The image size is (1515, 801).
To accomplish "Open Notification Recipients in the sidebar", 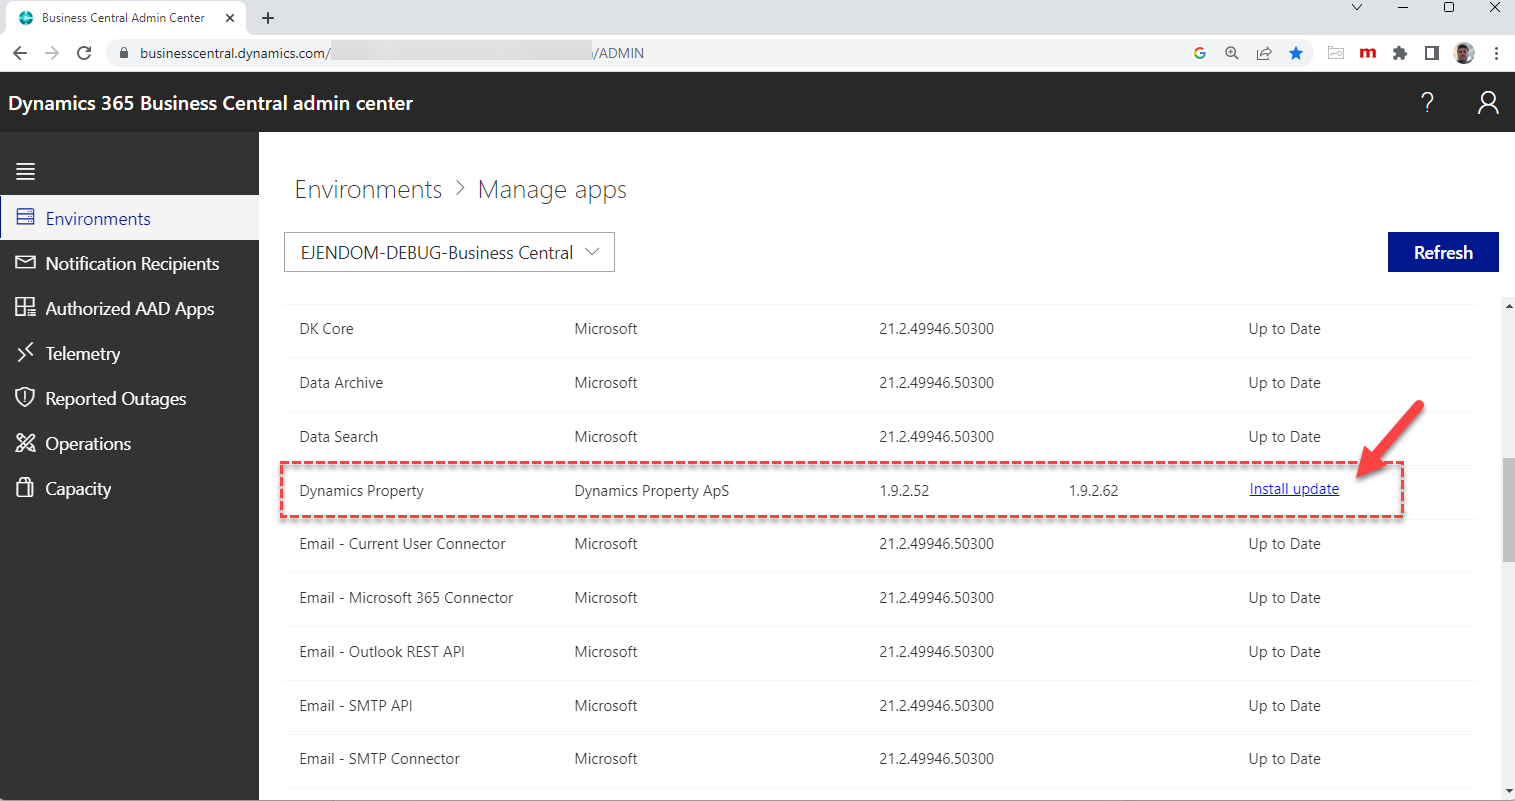I will pyautogui.click(x=129, y=263).
